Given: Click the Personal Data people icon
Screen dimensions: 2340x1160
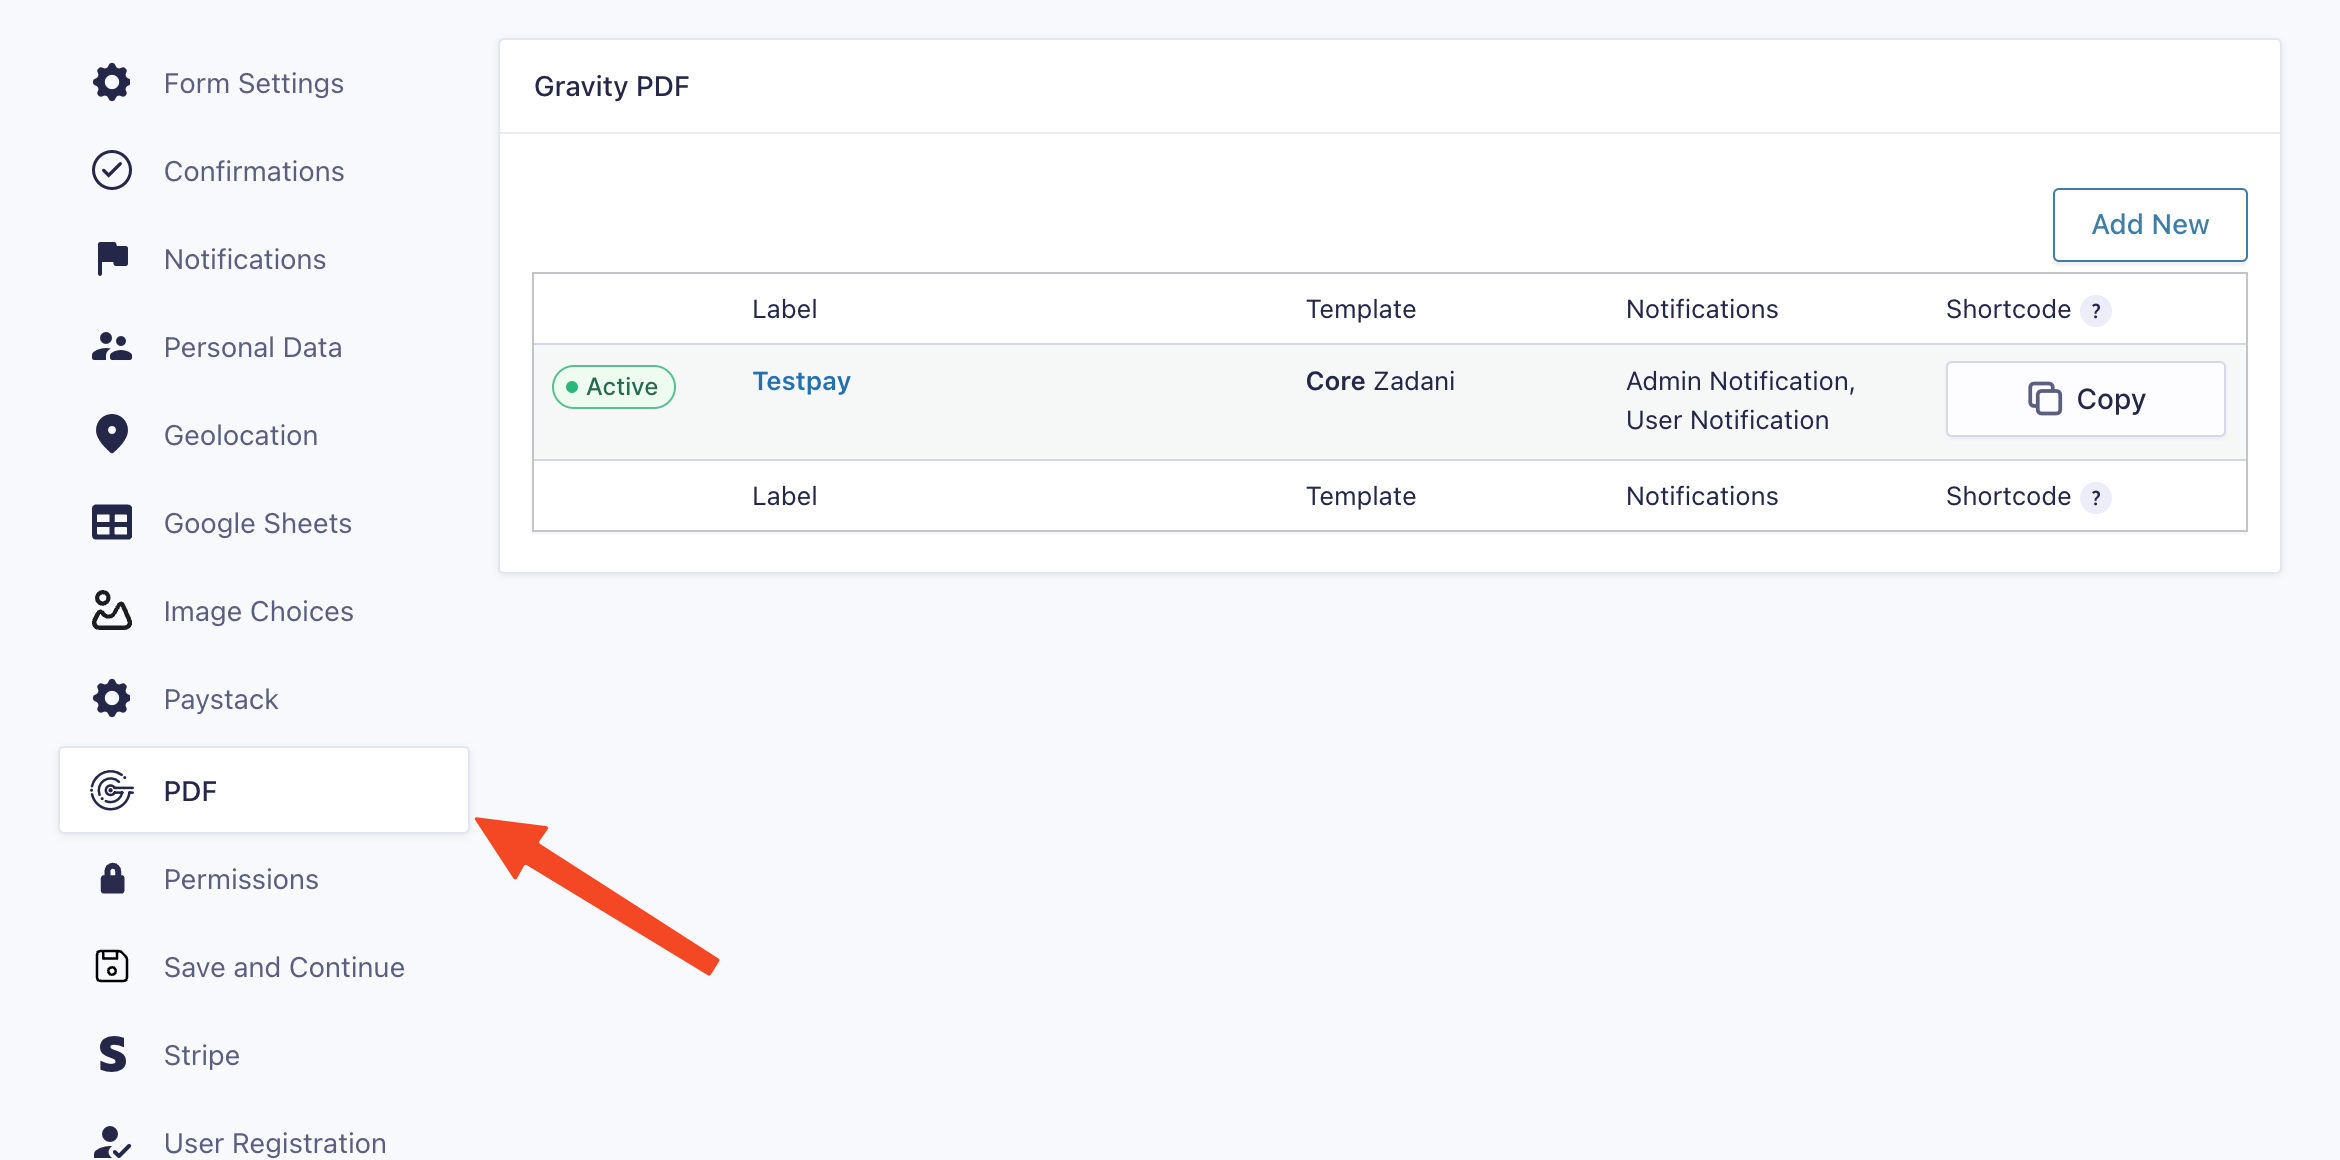Looking at the screenshot, I should click(112, 347).
